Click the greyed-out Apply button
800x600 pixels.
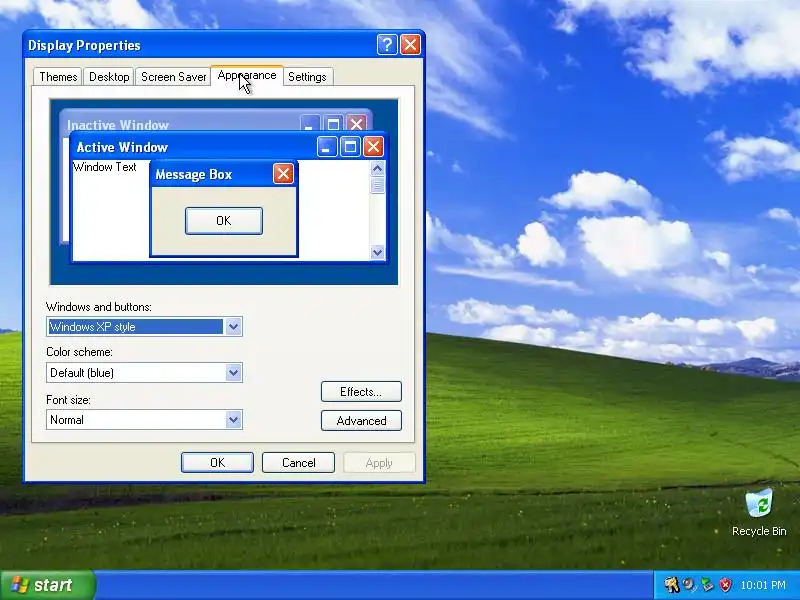pyautogui.click(x=379, y=463)
